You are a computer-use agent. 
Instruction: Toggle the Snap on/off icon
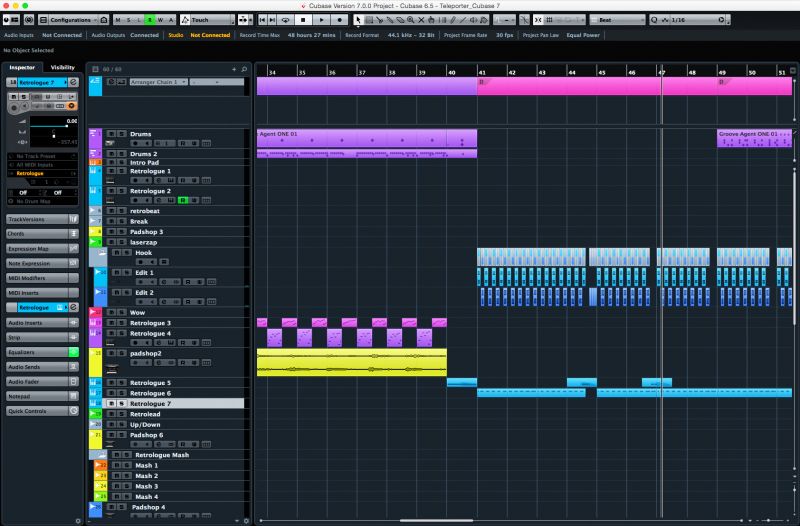[538, 20]
